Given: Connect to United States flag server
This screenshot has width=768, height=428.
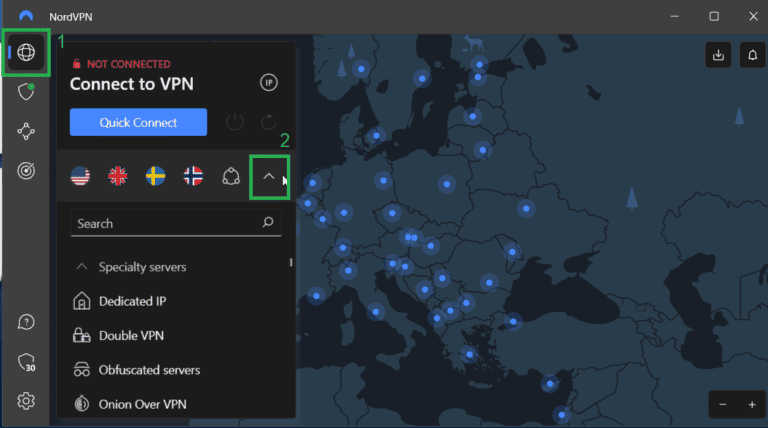Looking at the screenshot, I should (81, 177).
